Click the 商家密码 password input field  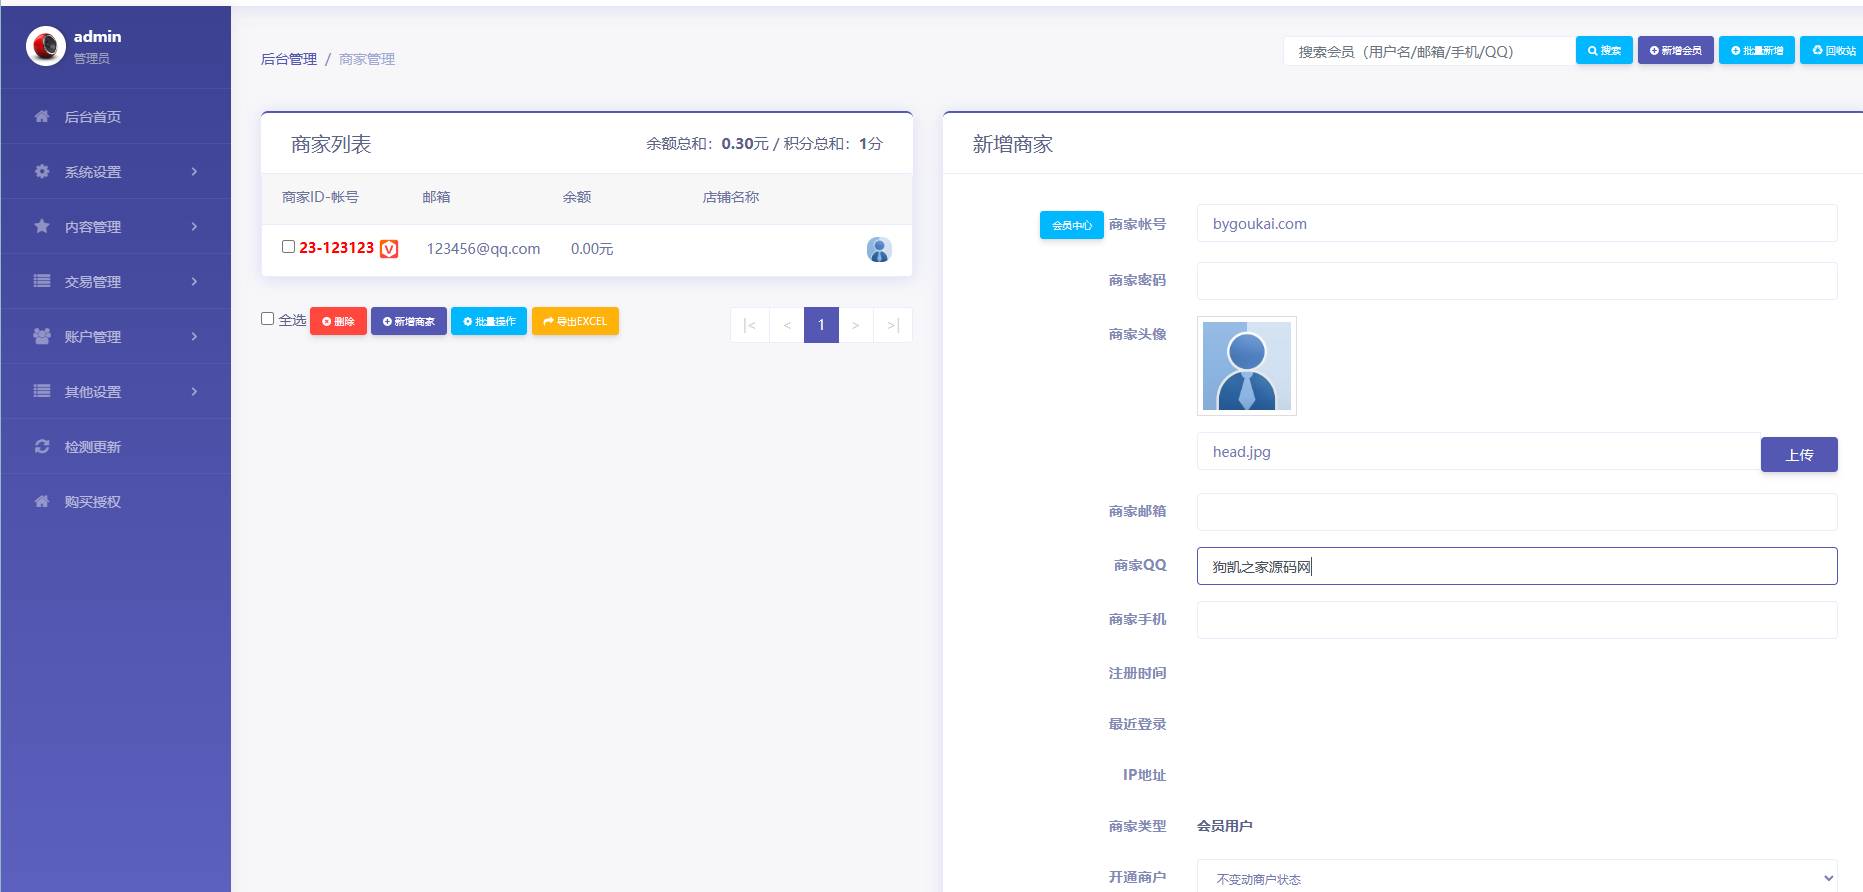(1516, 281)
